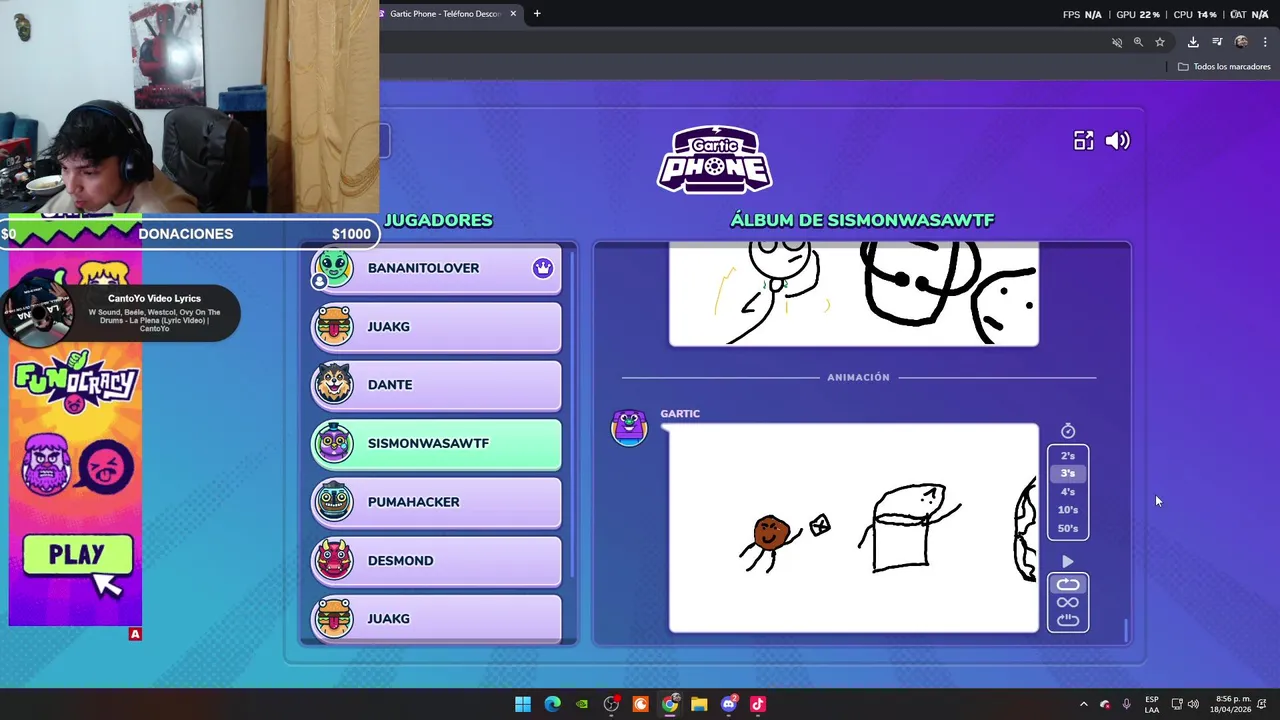Screen dimensions: 1280x720
Task: Click the site muted sound icon in address bar
Action: (x=1117, y=42)
